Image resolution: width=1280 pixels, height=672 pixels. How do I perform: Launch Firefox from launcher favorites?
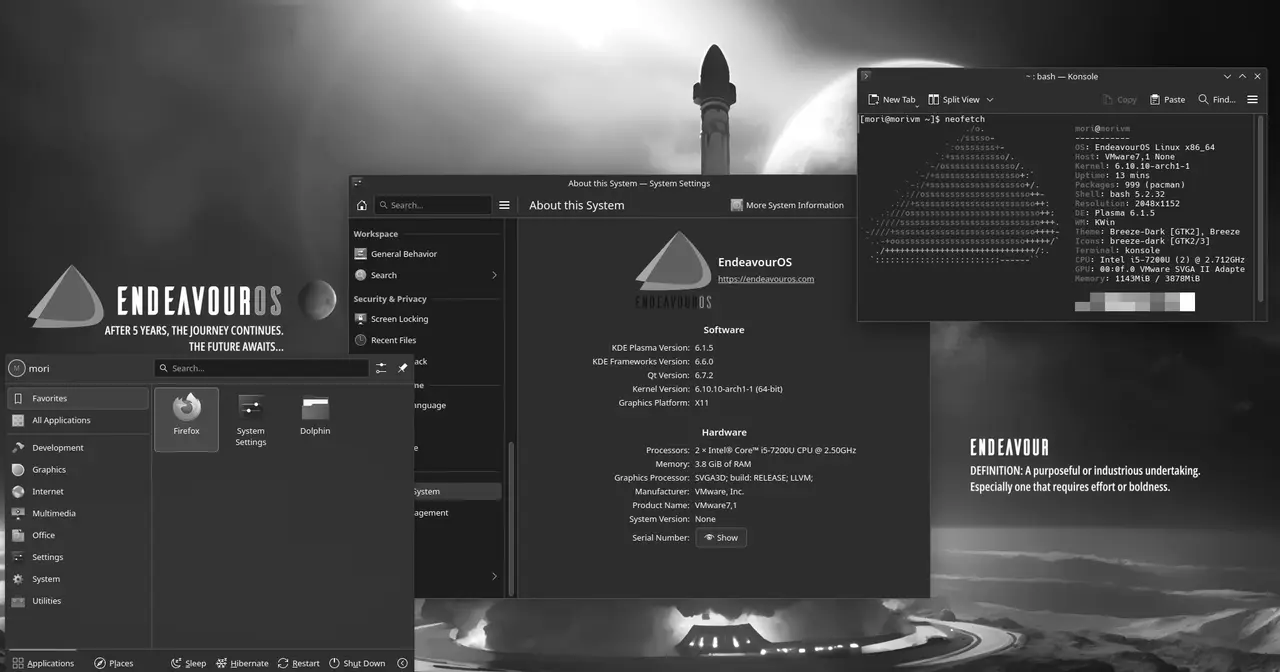[x=186, y=418]
